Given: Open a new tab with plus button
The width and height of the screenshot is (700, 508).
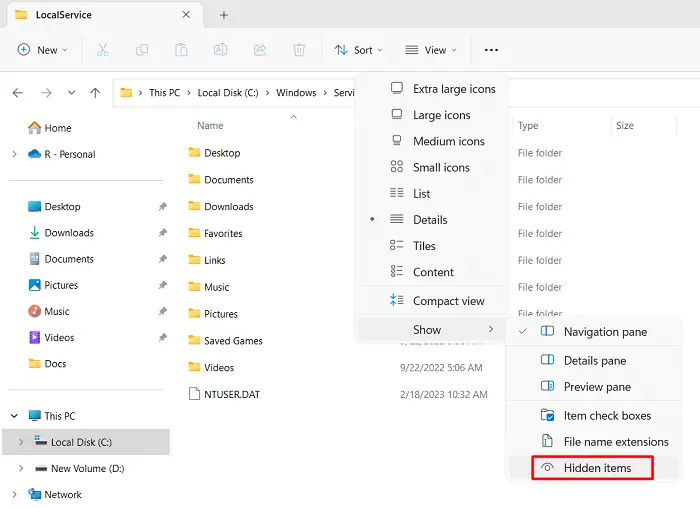Looking at the screenshot, I should (x=224, y=15).
